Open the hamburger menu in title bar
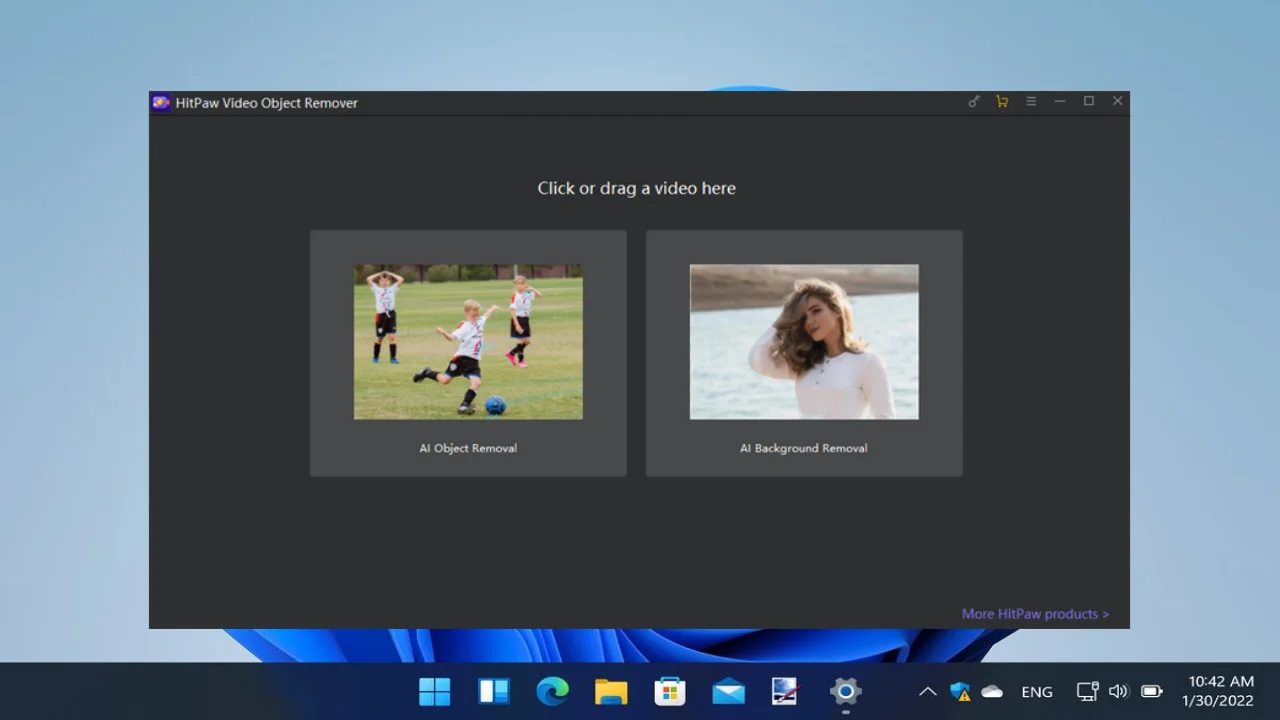Image resolution: width=1280 pixels, height=720 pixels. pos(1031,101)
